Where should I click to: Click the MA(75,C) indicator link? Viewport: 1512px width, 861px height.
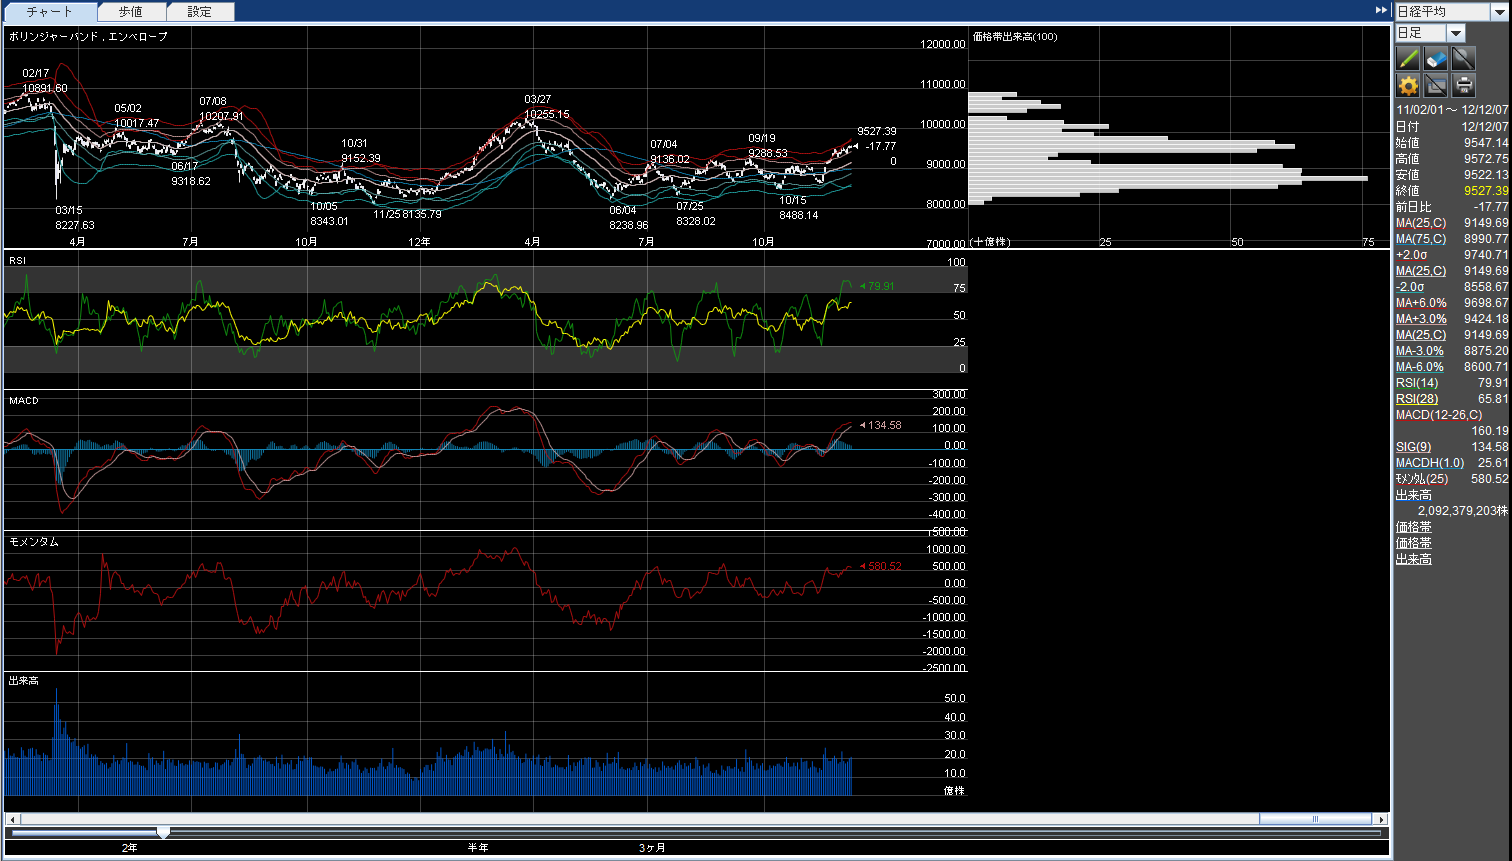click(1420, 239)
